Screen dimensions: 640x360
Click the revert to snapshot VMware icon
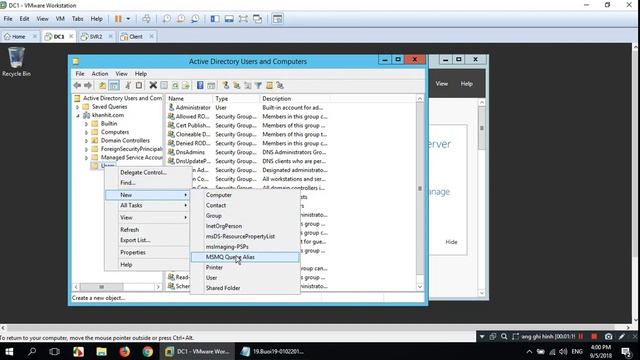point(181,19)
